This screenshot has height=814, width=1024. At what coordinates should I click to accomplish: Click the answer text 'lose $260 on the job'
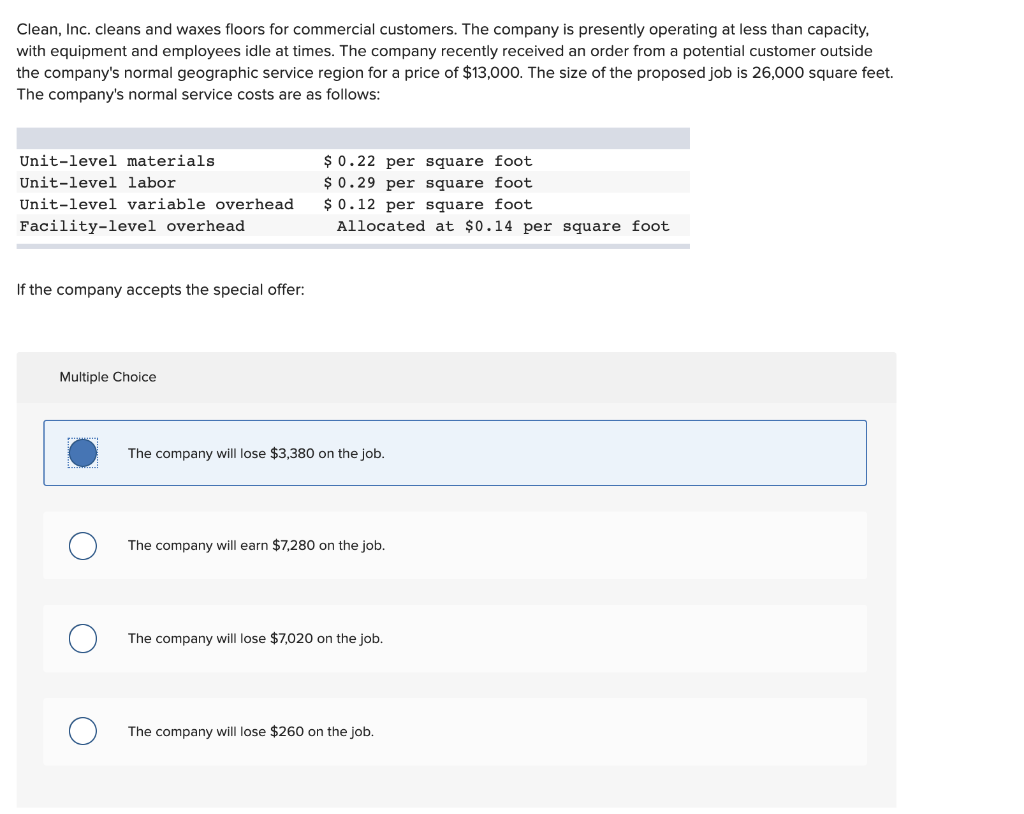(x=250, y=731)
